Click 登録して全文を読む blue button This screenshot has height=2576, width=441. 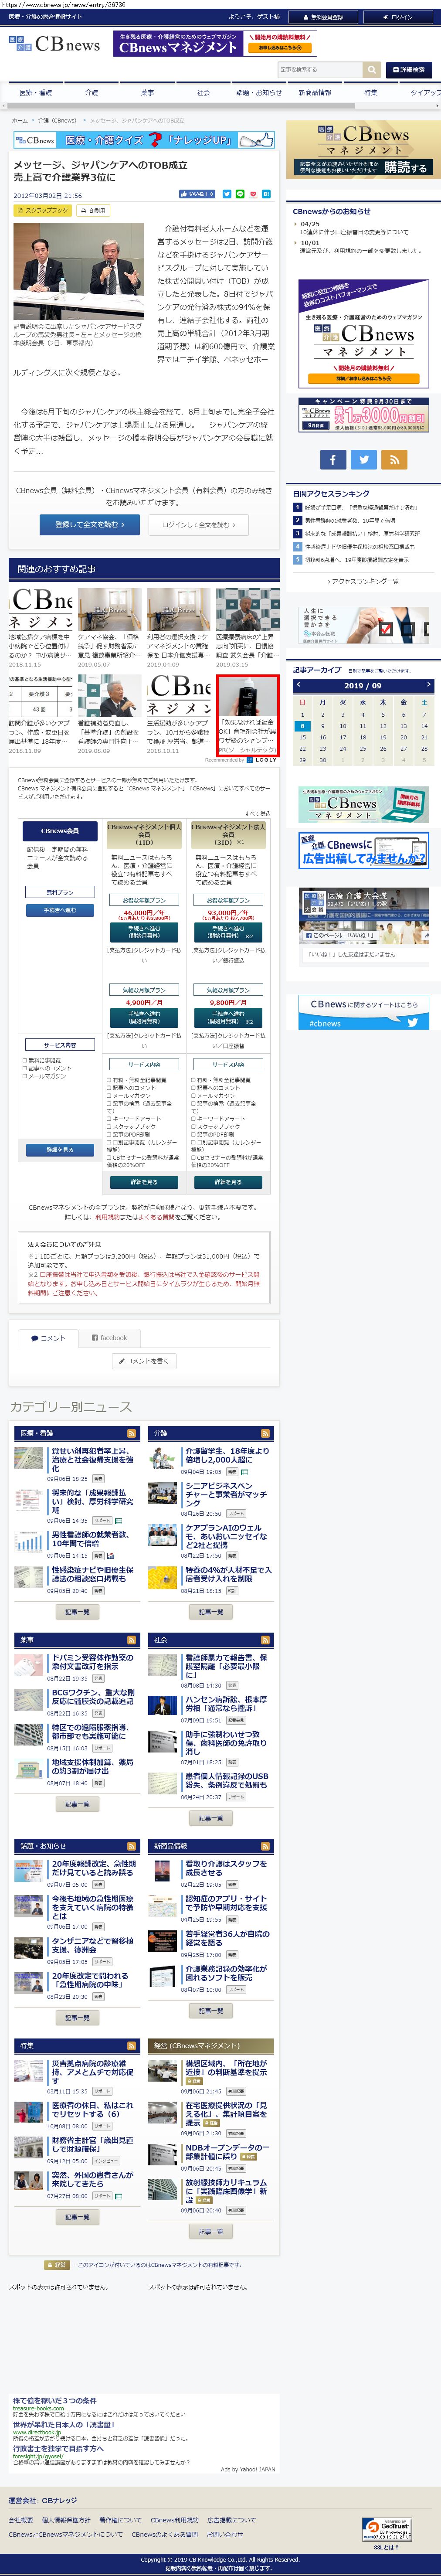click(90, 524)
